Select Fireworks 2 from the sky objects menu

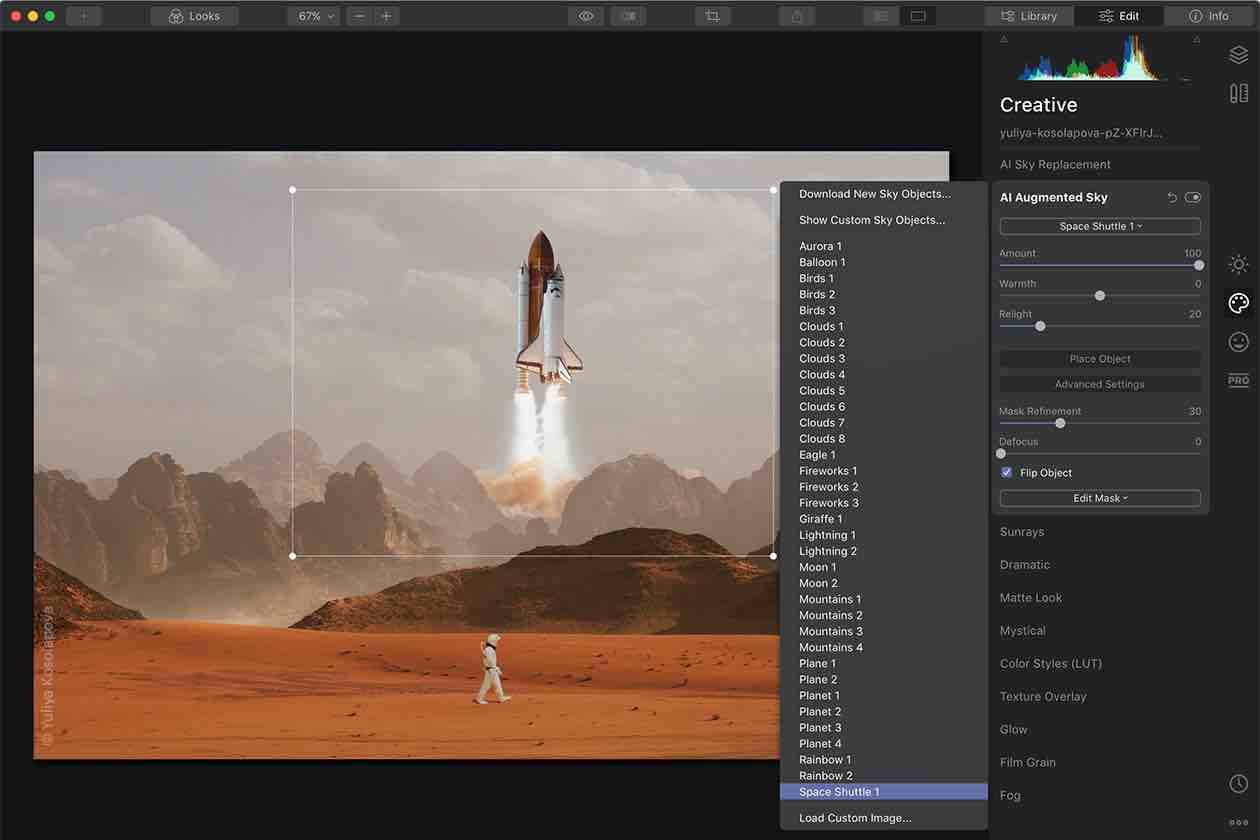pyautogui.click(x=828, y=486)
